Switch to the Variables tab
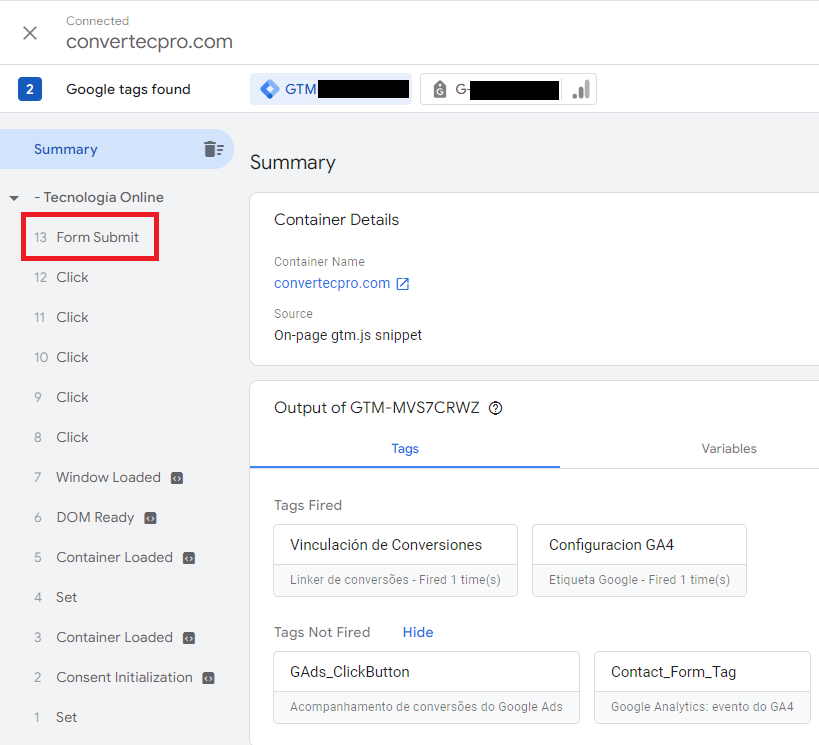The image size is (819, 745). [x=729, y=449]
